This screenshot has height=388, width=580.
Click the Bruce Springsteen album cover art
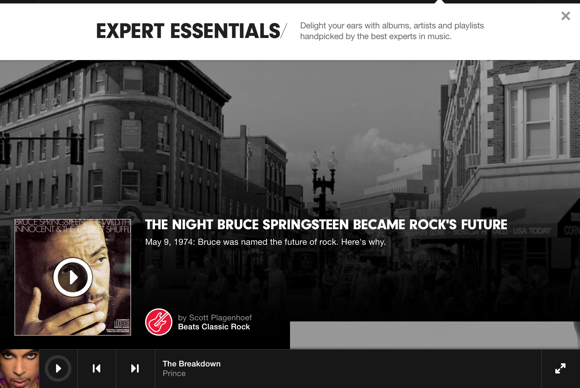click(73, 277)
